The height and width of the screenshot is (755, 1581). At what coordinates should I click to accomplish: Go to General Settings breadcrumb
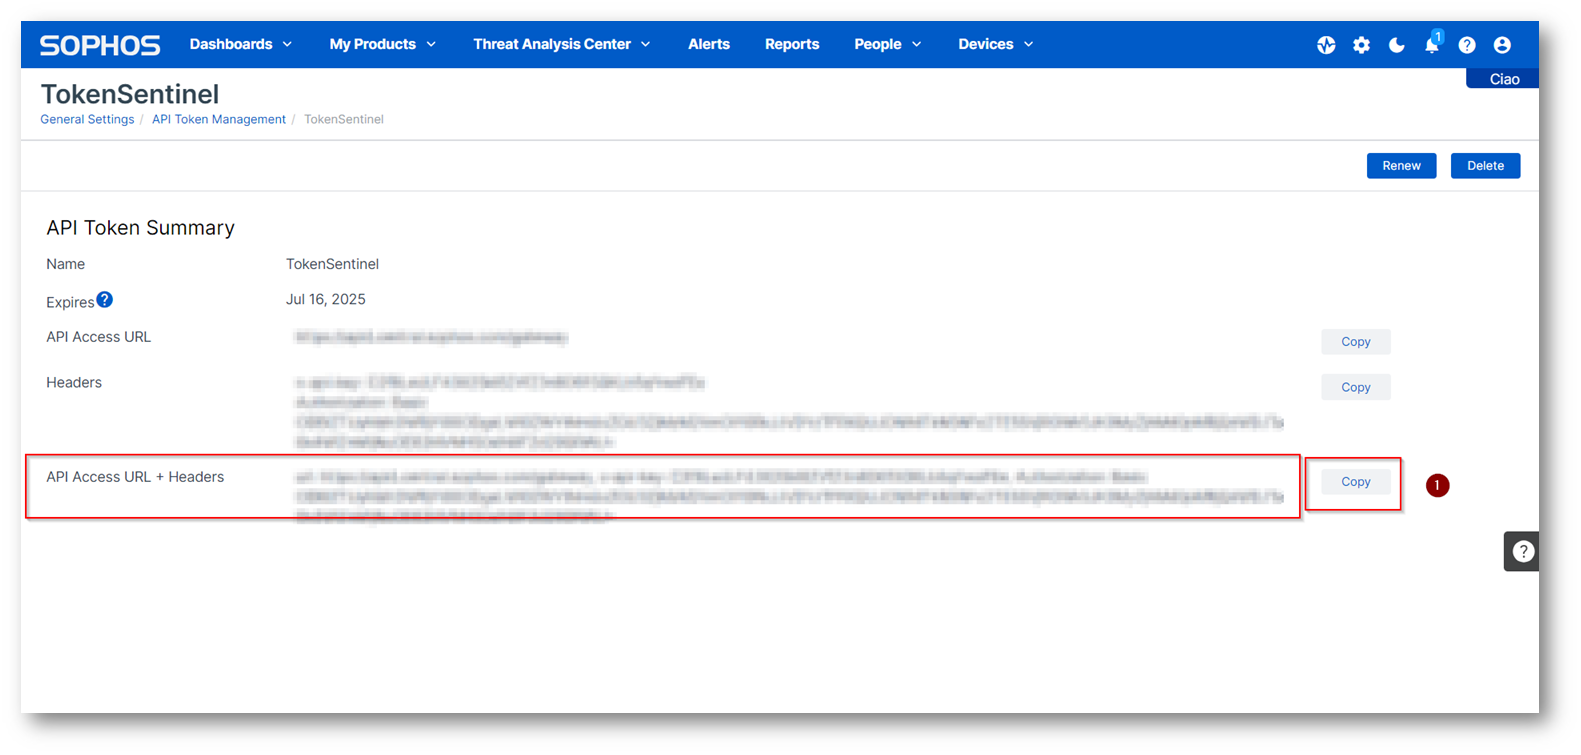tap(87, 119)
